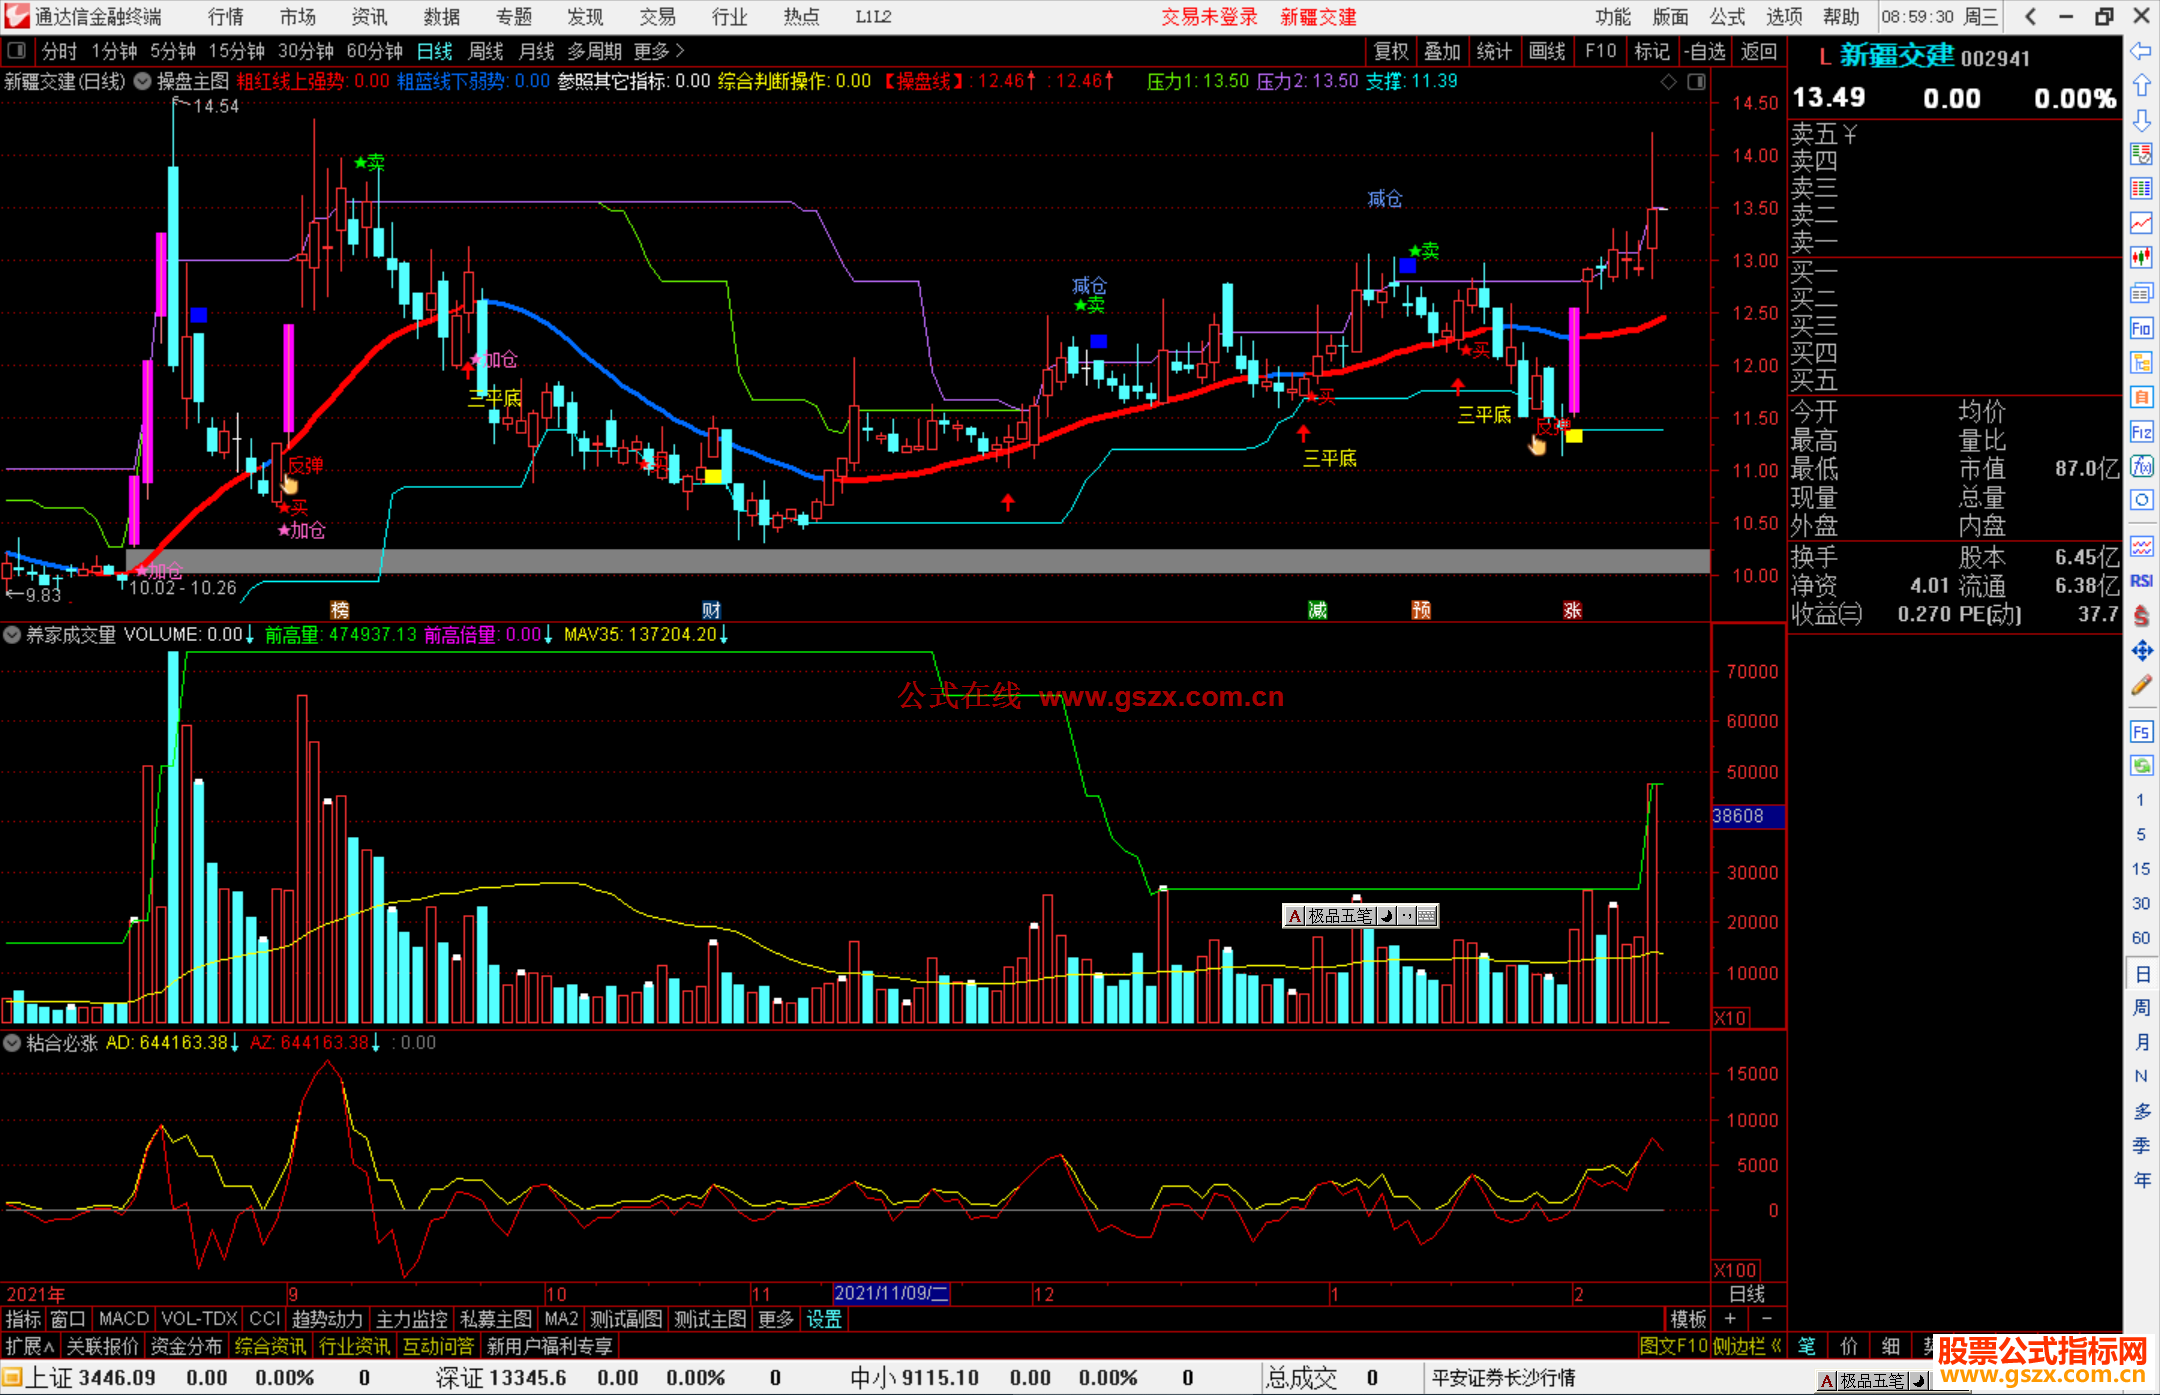This screenshot has height=1395, width=2160.
Task: Zoom in chart with plus button
Action: click(x=1730, y=1320)
